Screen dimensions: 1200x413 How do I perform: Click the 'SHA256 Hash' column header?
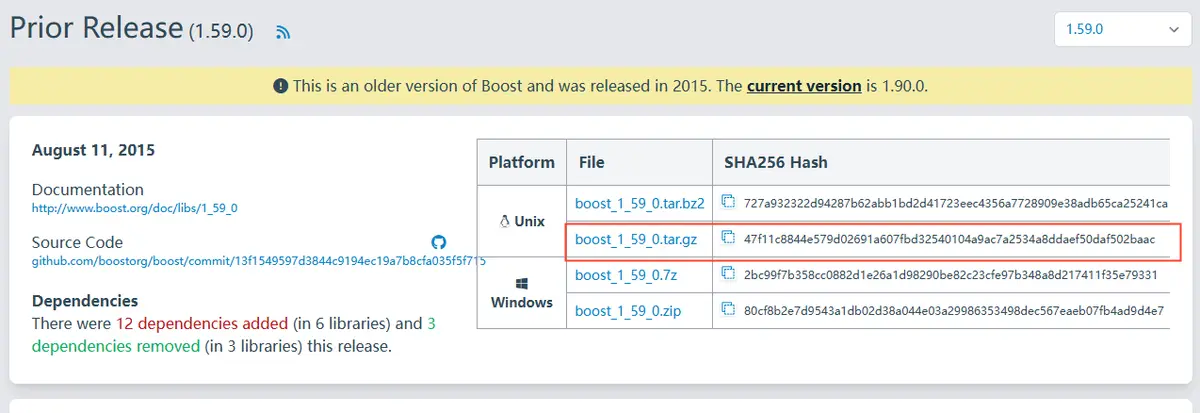click(776, 162)
